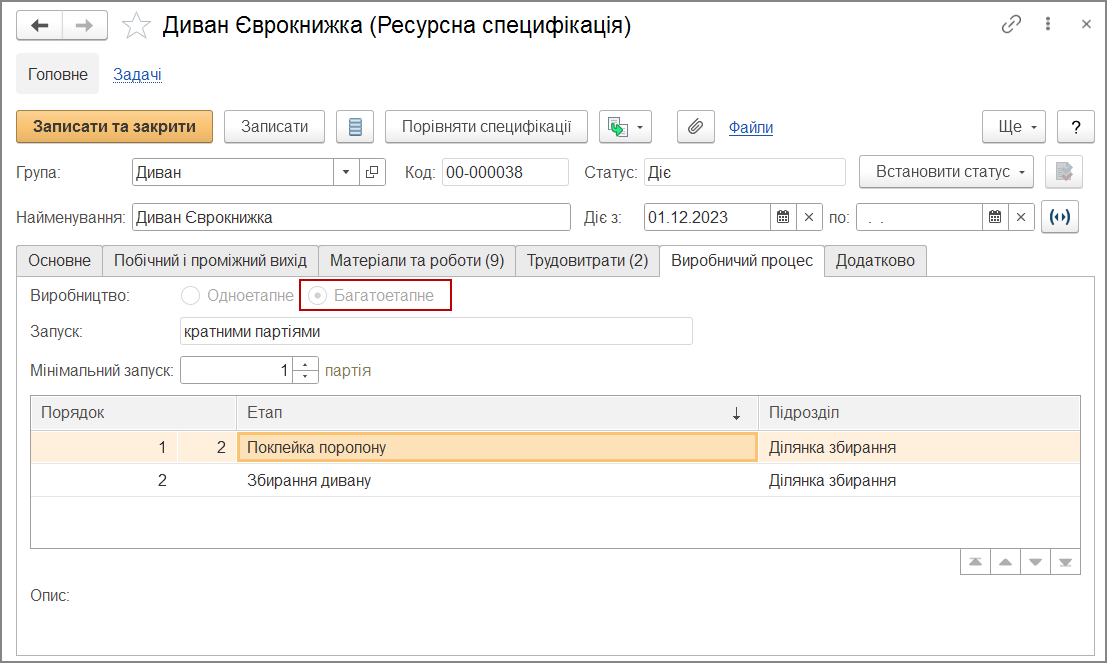Clear the 'по' end date field
The height and width of the screenshot is (663, 1107).
pos(1021,217)
